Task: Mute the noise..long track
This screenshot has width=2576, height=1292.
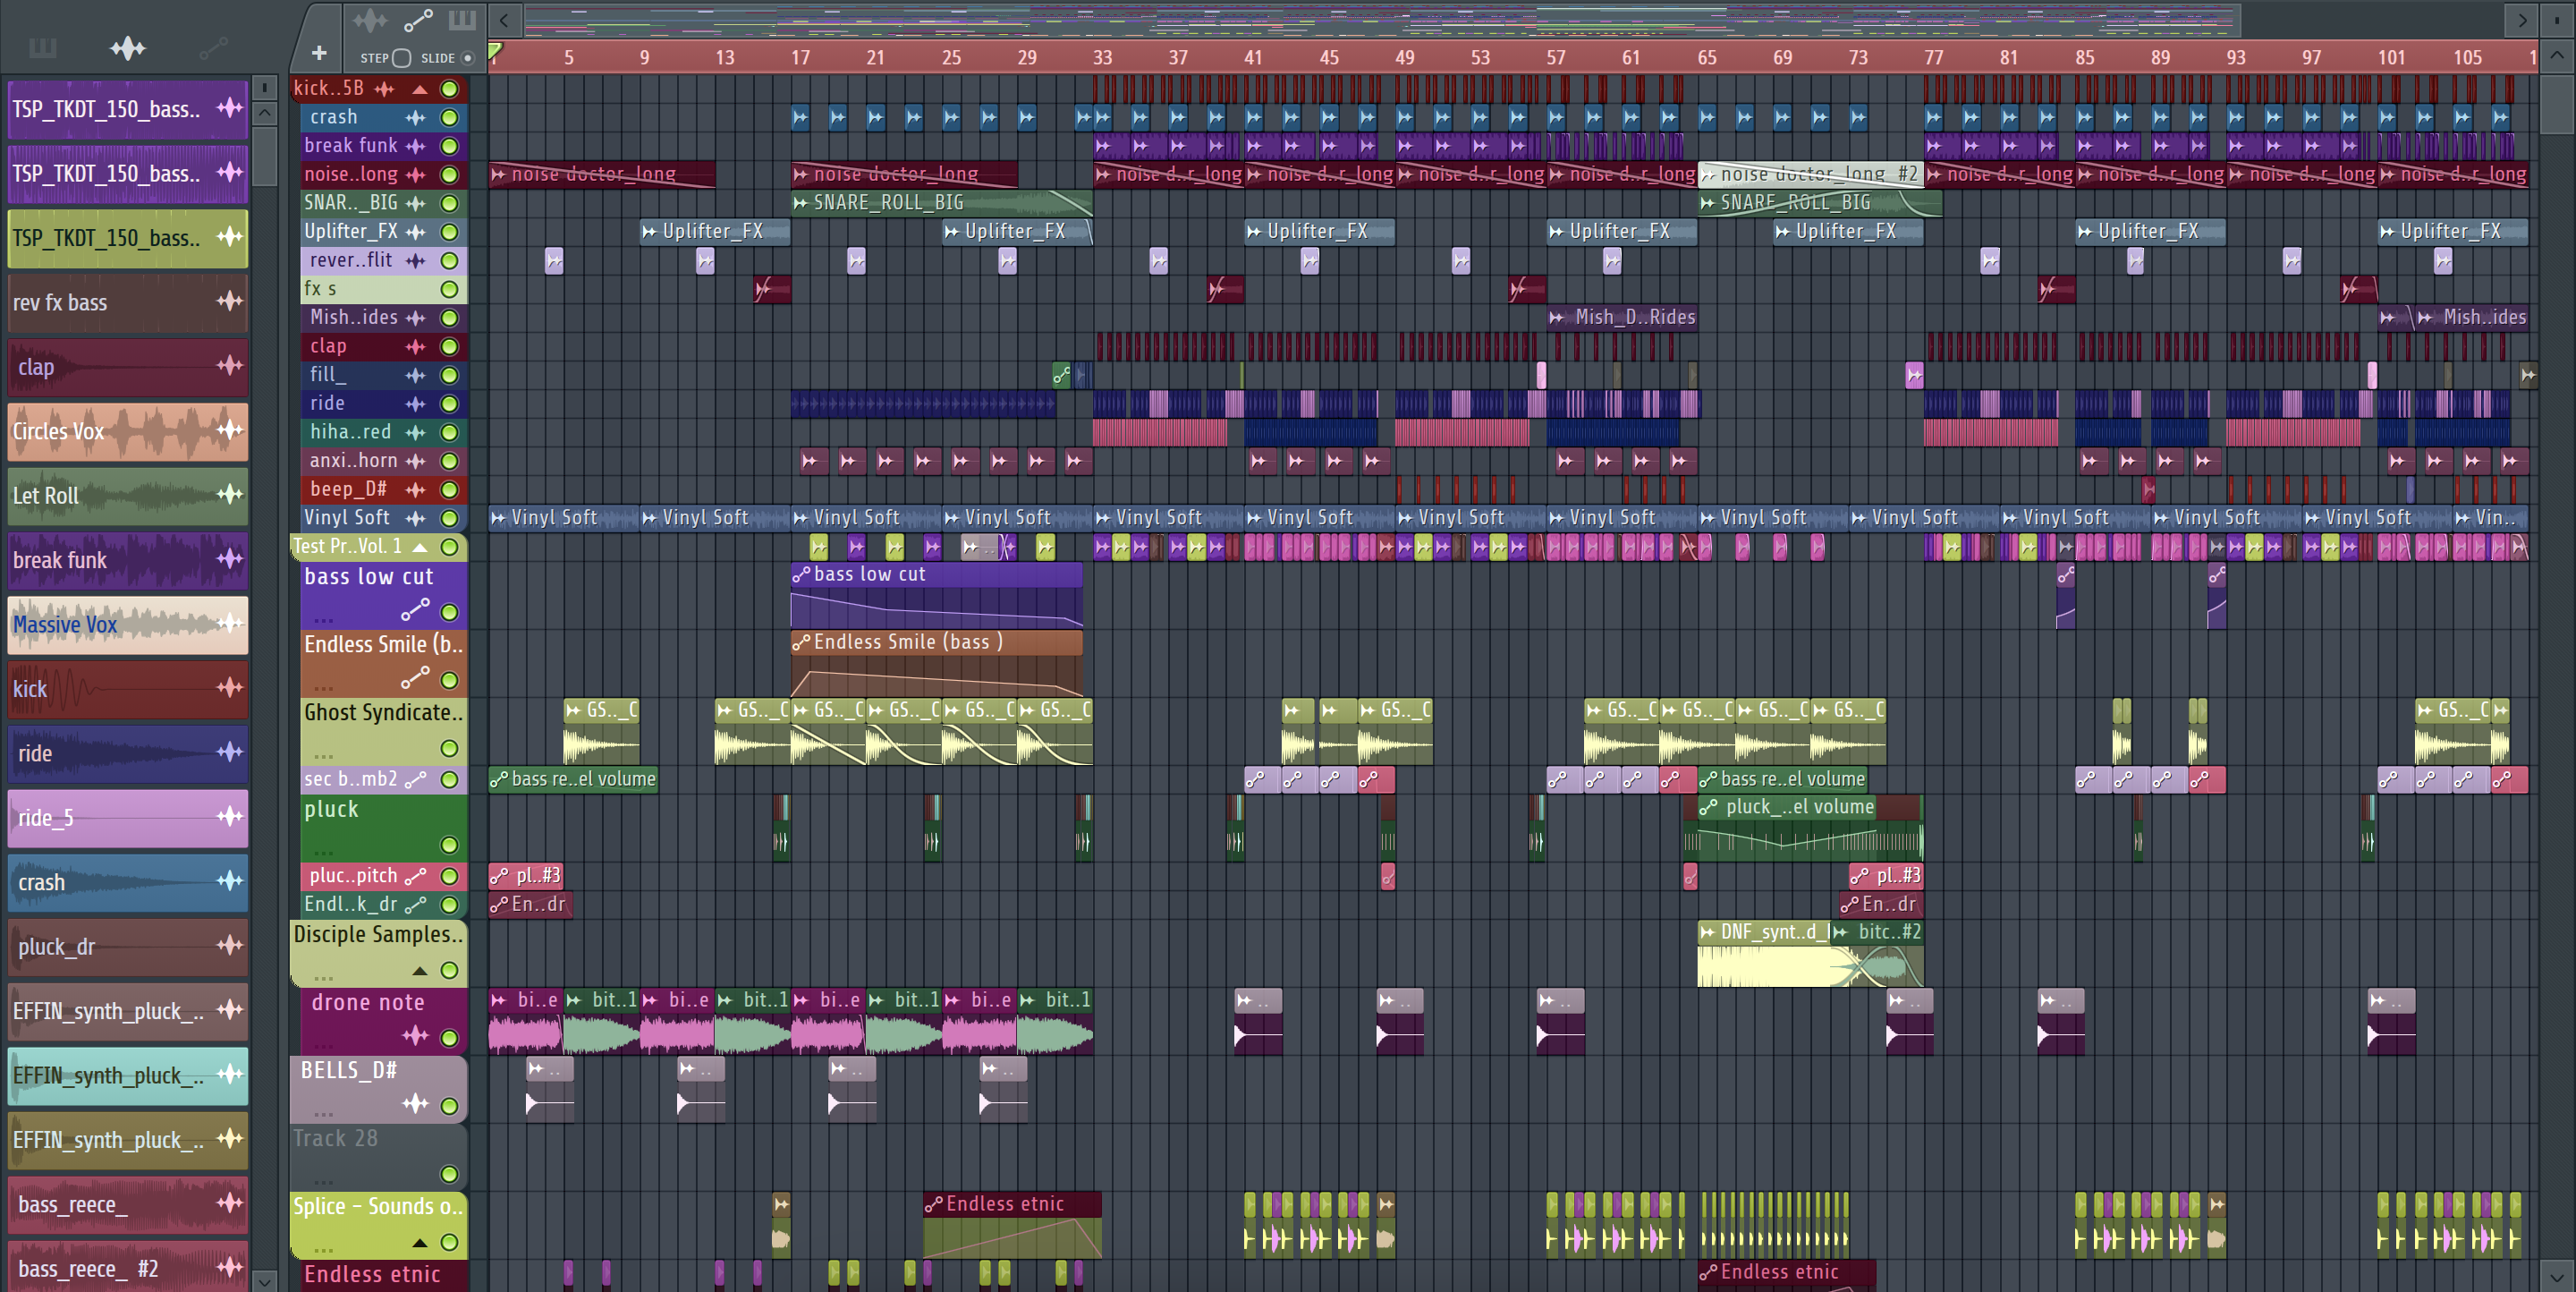Action: [450, 175]
